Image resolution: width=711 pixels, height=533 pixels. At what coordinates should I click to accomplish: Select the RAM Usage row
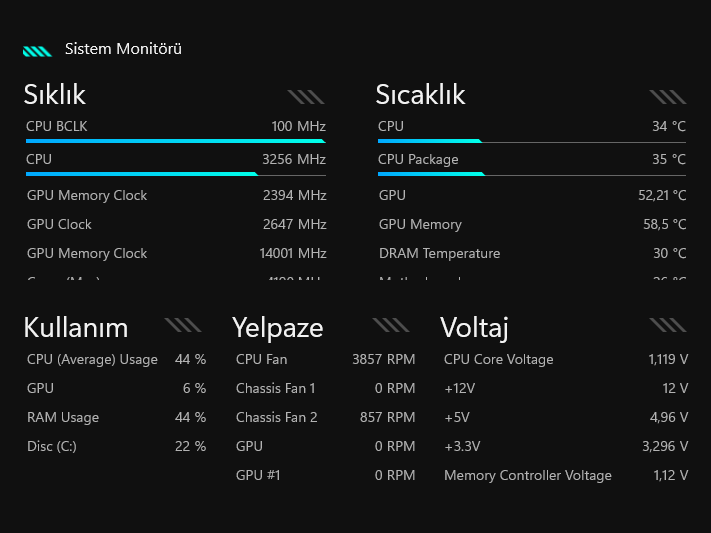pyautogui.click(x=116, y=417)
